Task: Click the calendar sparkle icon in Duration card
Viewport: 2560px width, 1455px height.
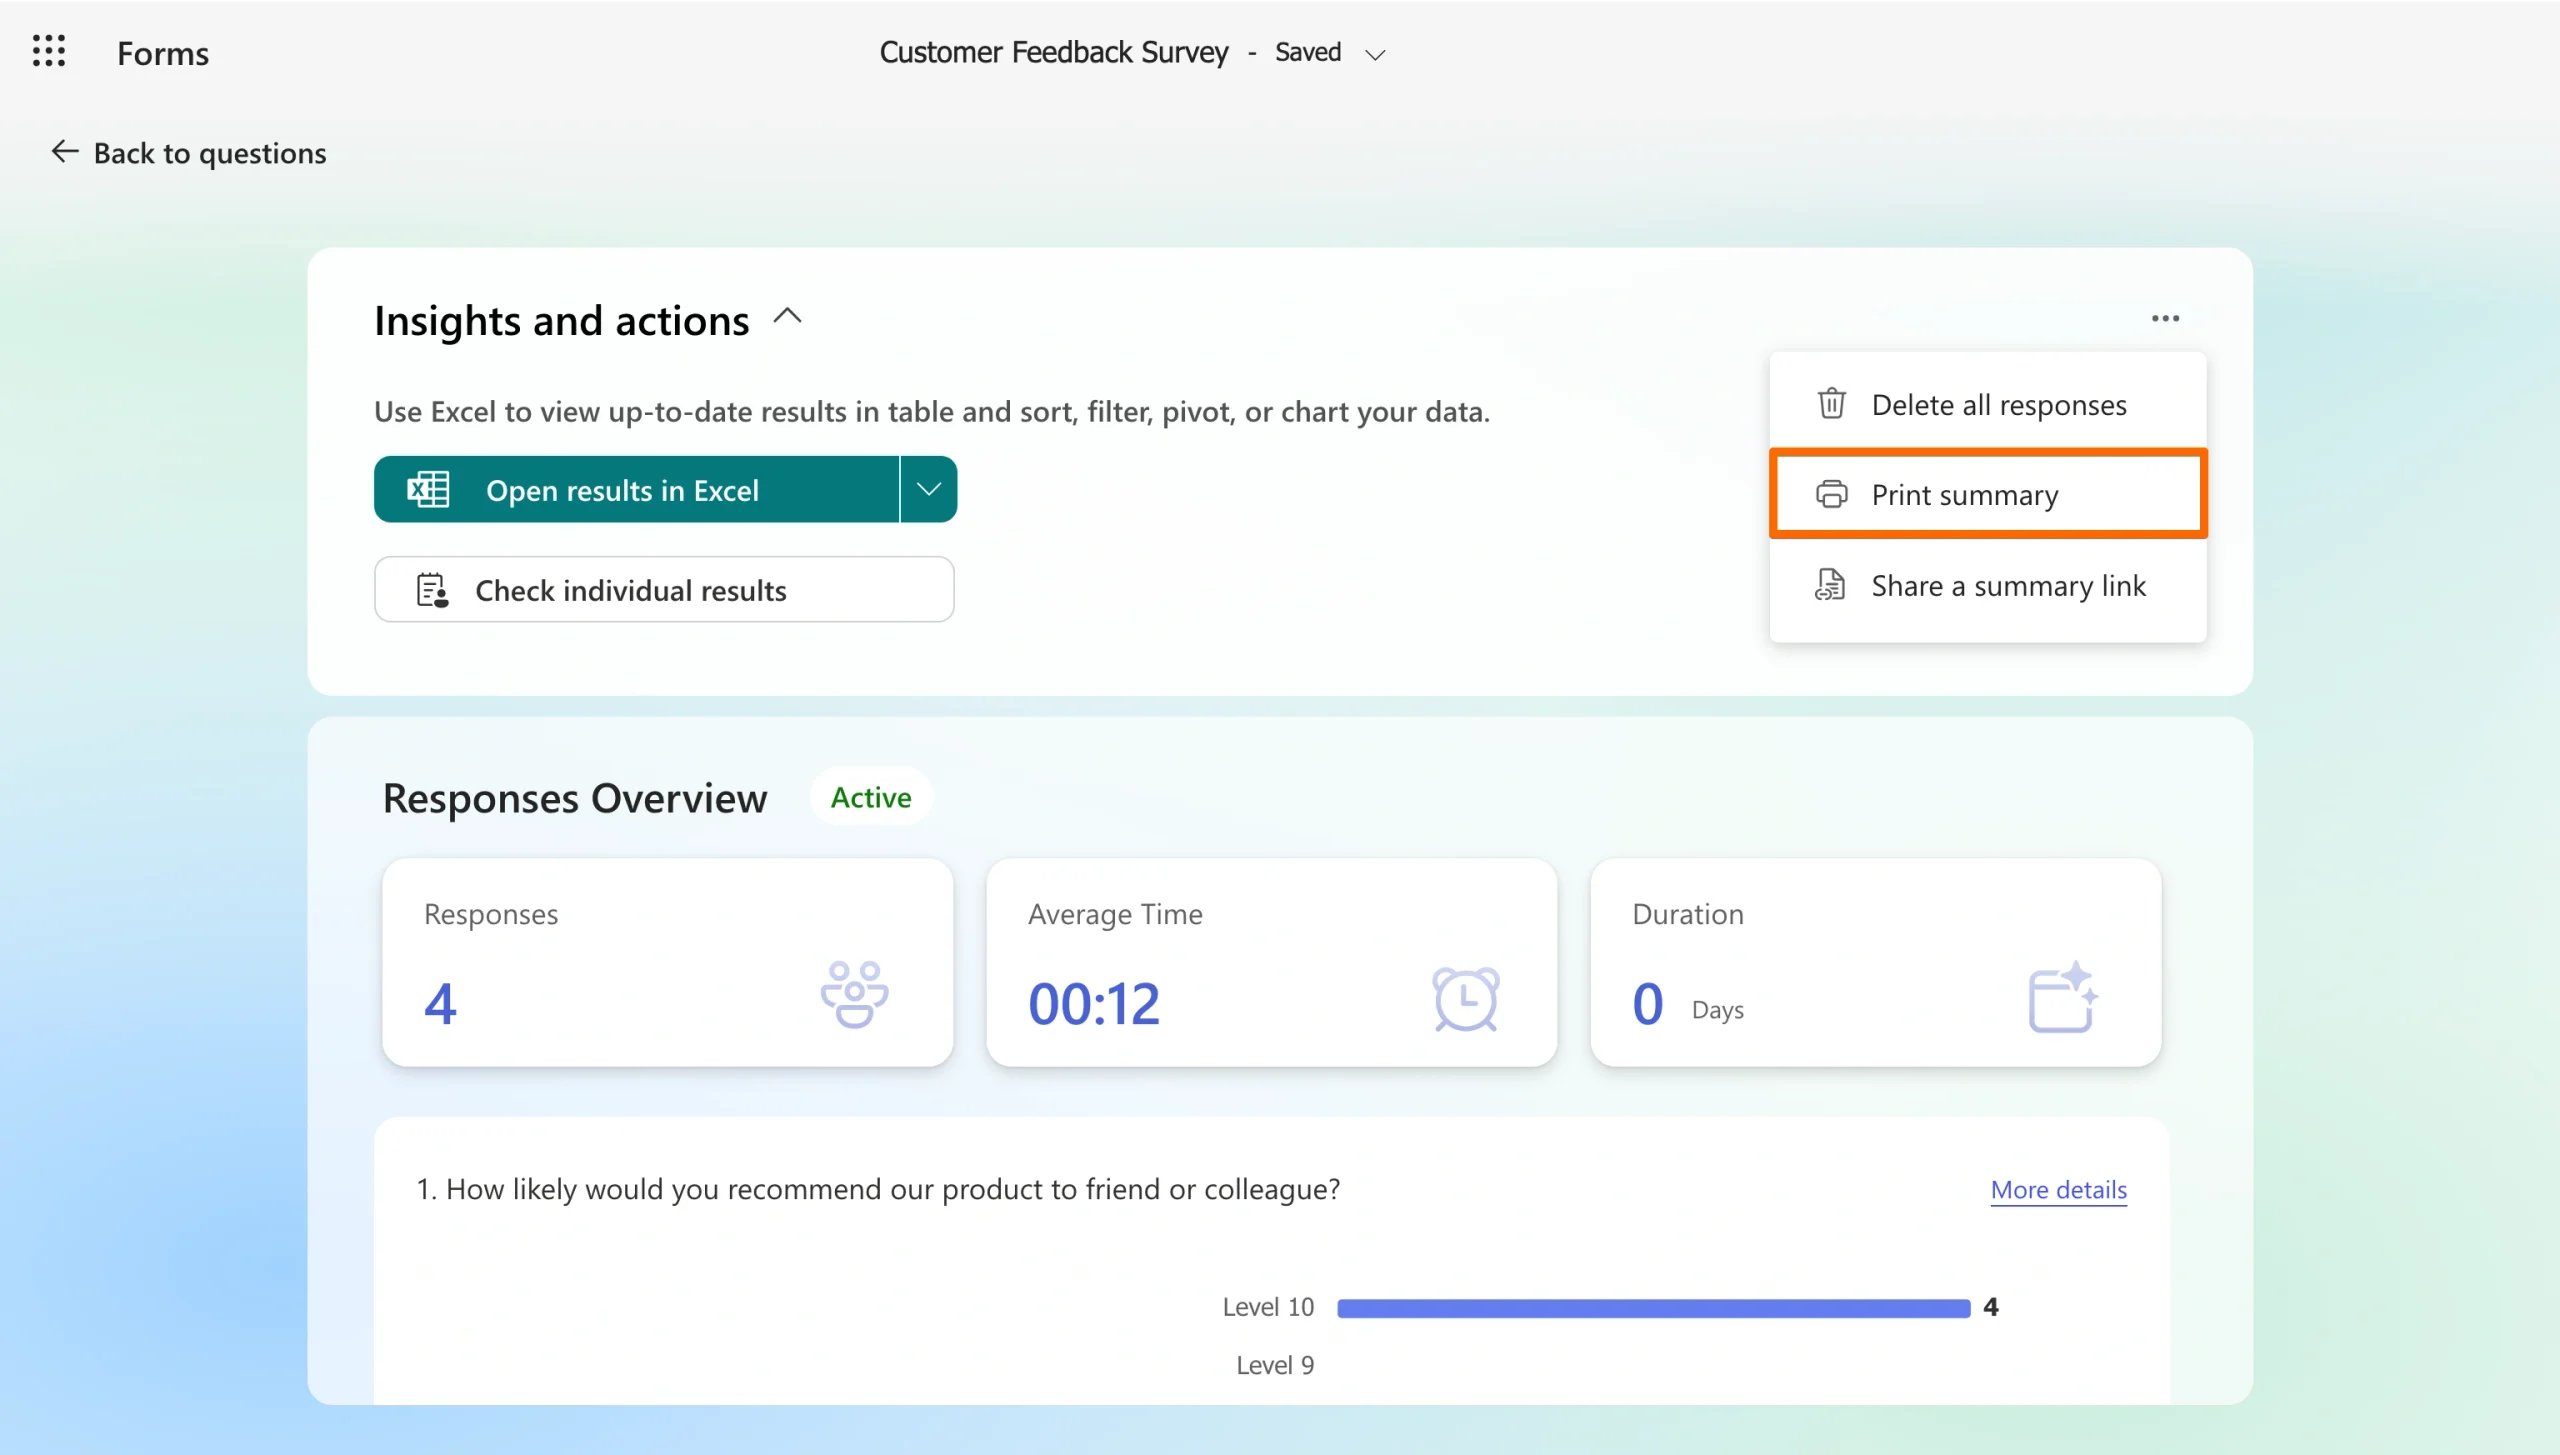Action: 2063,996
